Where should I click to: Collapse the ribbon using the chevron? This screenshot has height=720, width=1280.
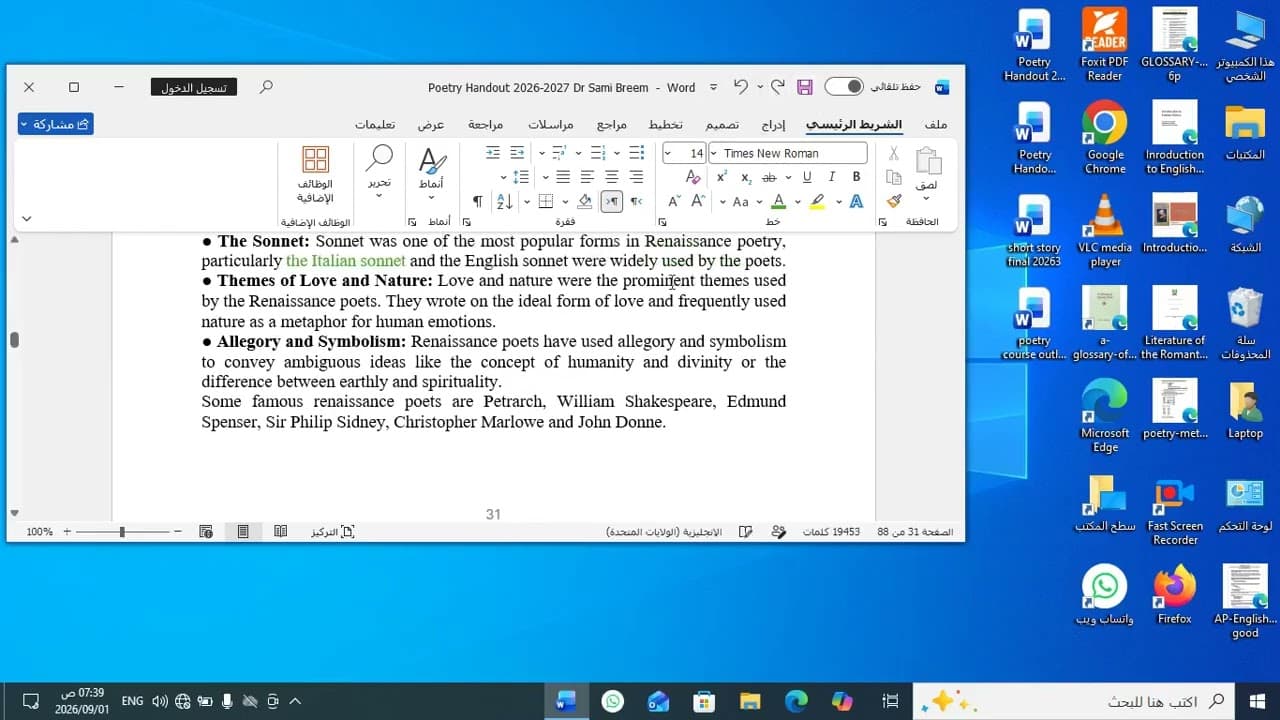point(27,219)
